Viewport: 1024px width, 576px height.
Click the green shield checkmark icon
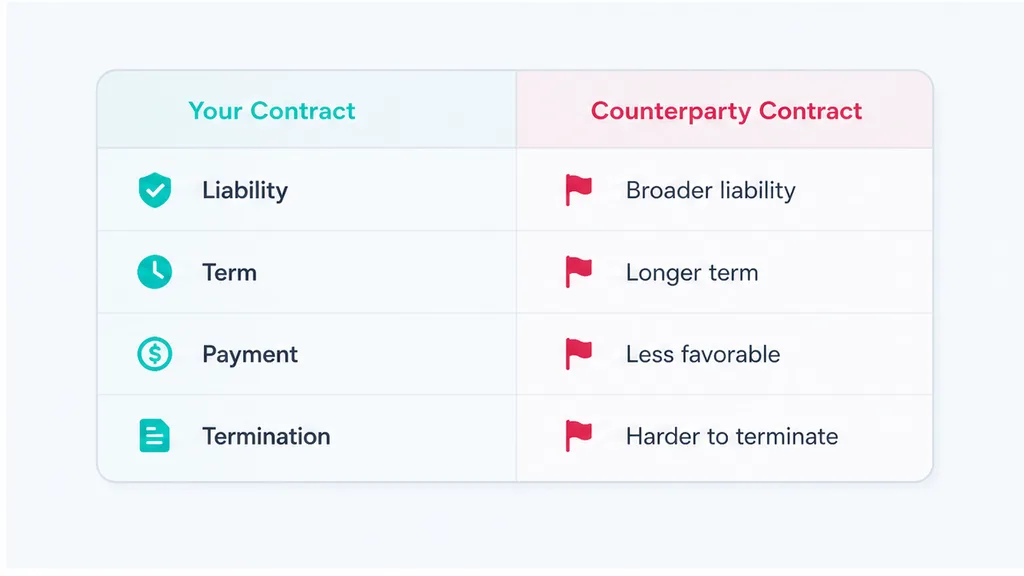coord(155,190)
